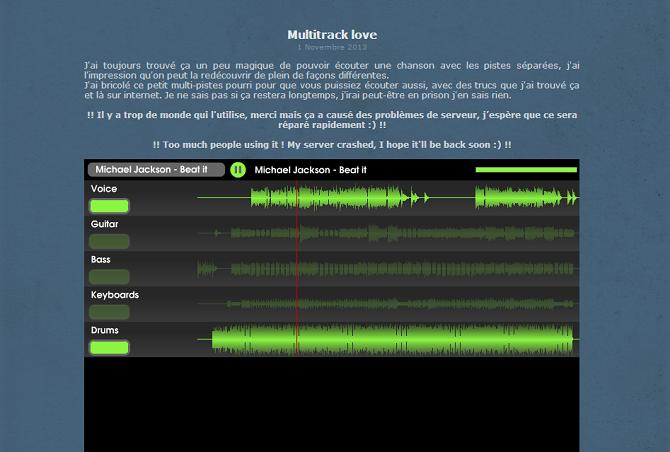Click the Multitrack love post title
Screen dimensions: 670x452
332,35
